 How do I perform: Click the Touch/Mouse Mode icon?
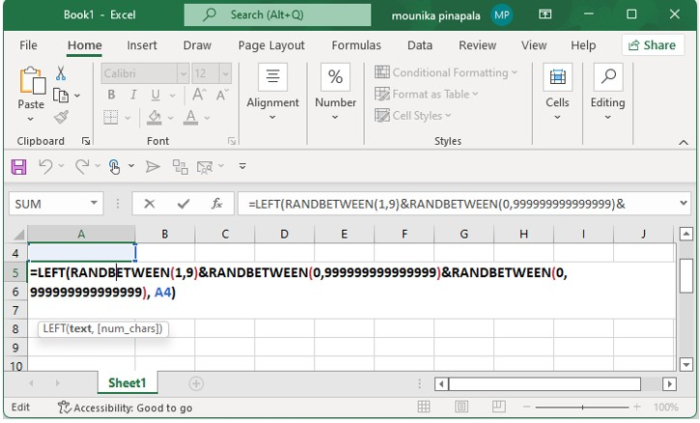(x=115, y=167)
